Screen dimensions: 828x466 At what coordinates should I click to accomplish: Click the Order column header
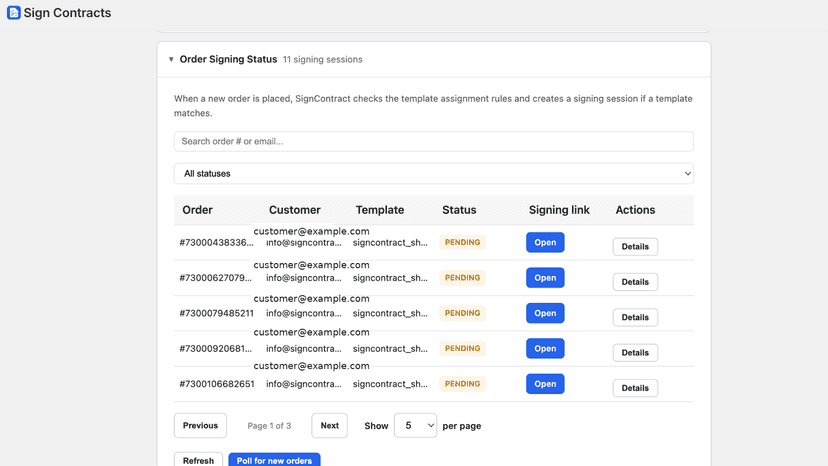click(x=197, y=210)
